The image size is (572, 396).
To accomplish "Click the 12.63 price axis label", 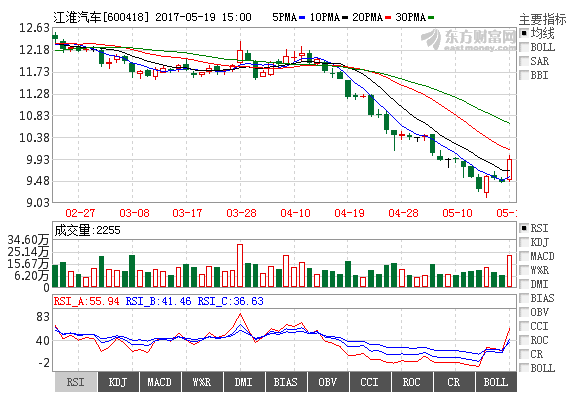I will tap(34, 28).
